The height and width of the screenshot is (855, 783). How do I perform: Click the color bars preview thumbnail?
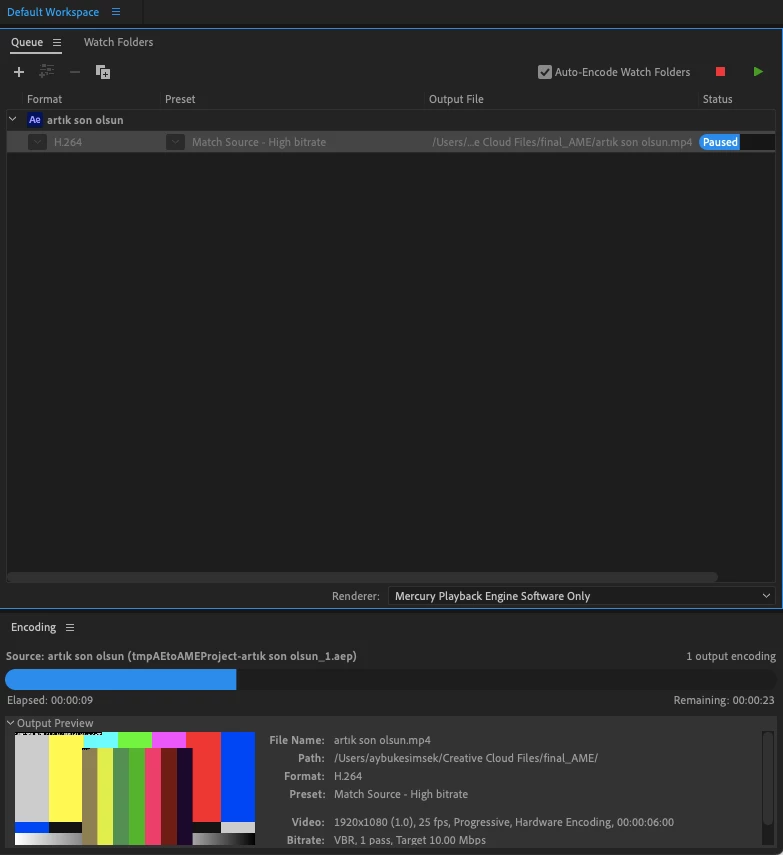[135, 788]
